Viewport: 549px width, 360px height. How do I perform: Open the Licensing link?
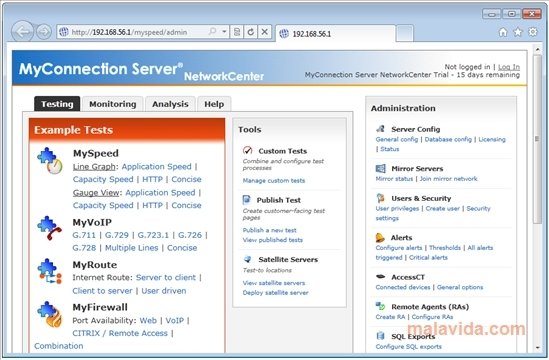pyautogui.click(x=492, y=139)
